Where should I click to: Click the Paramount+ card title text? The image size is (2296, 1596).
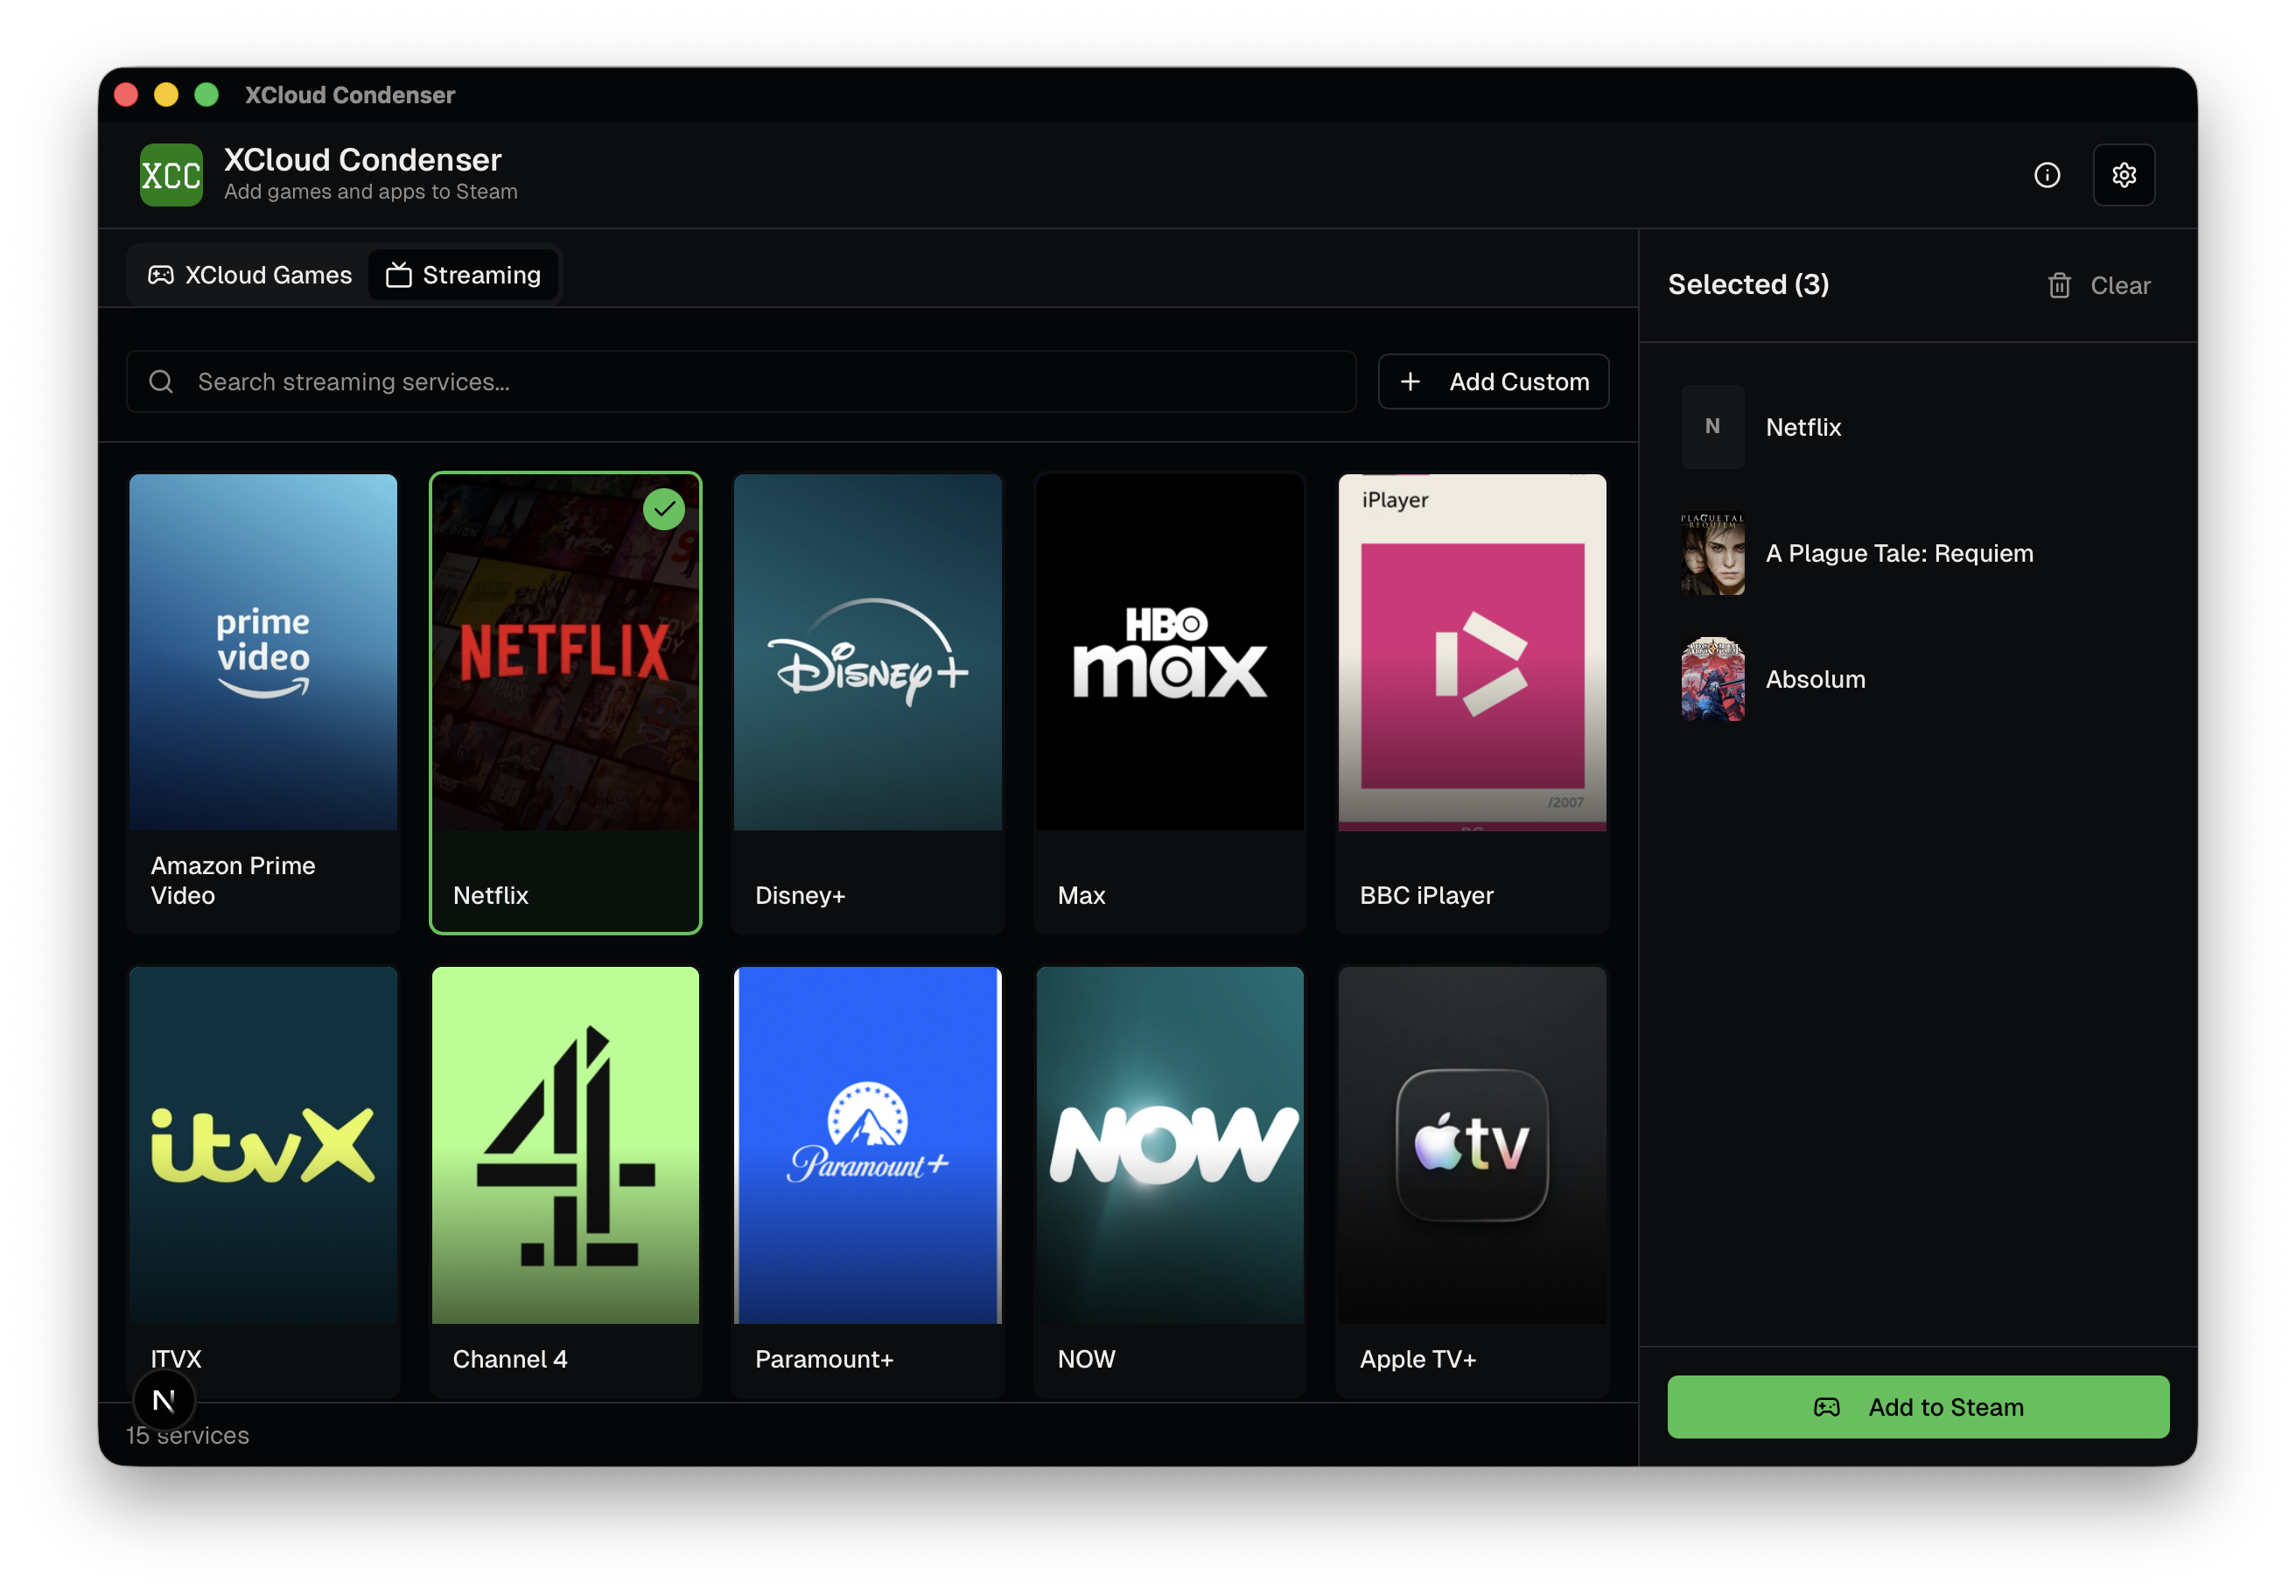coord(824,1359)
